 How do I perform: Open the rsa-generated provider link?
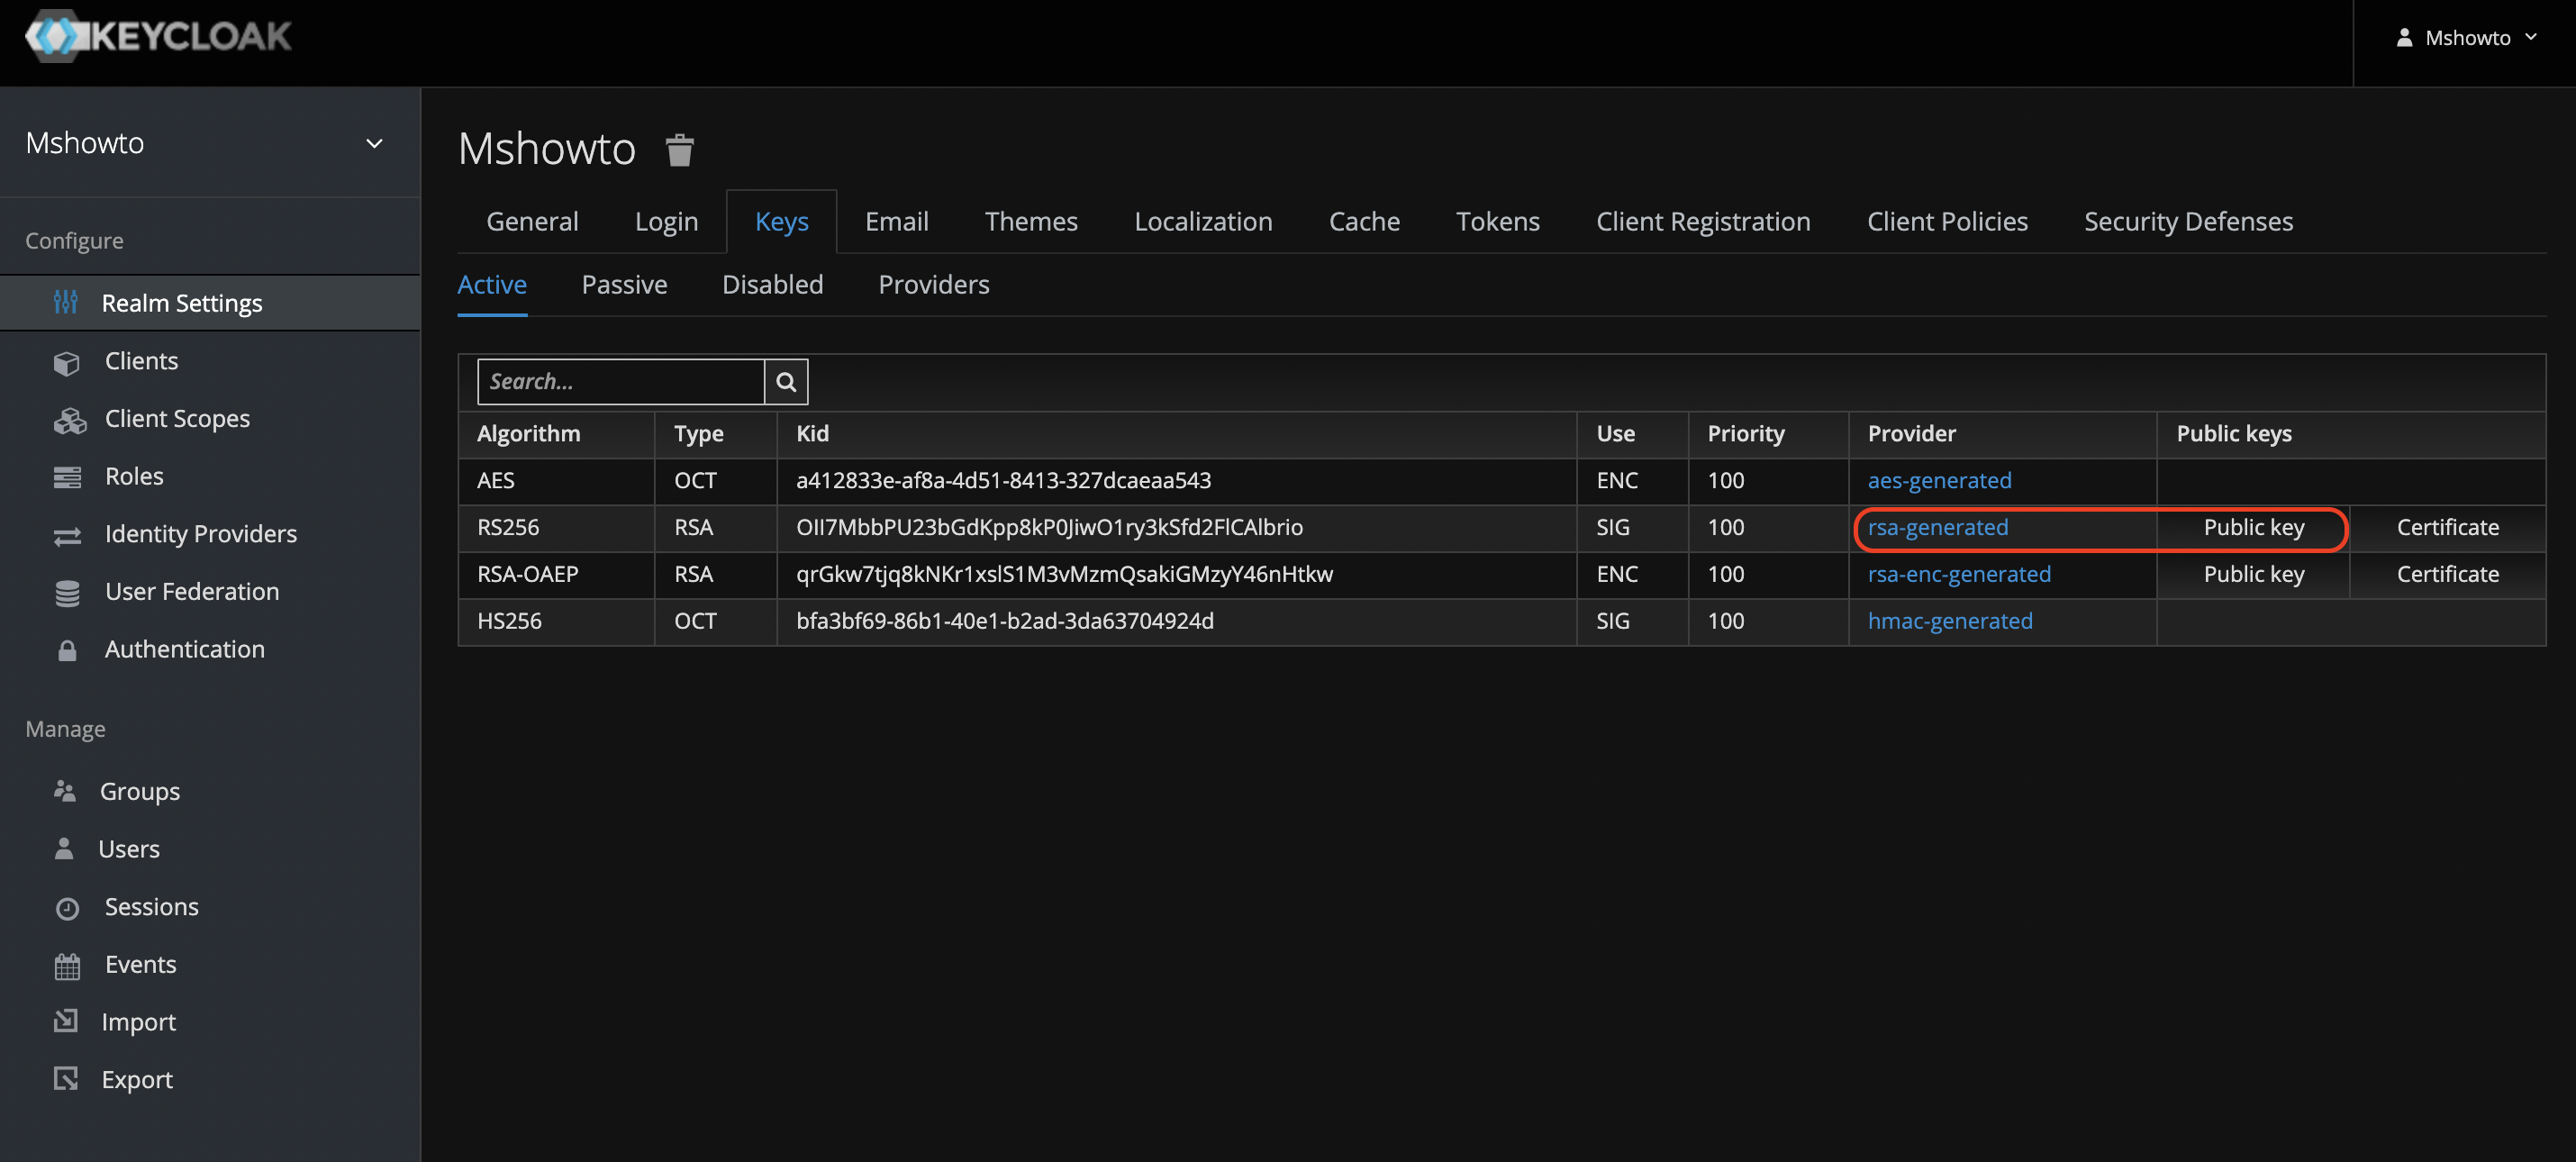tap(1937, 527)
